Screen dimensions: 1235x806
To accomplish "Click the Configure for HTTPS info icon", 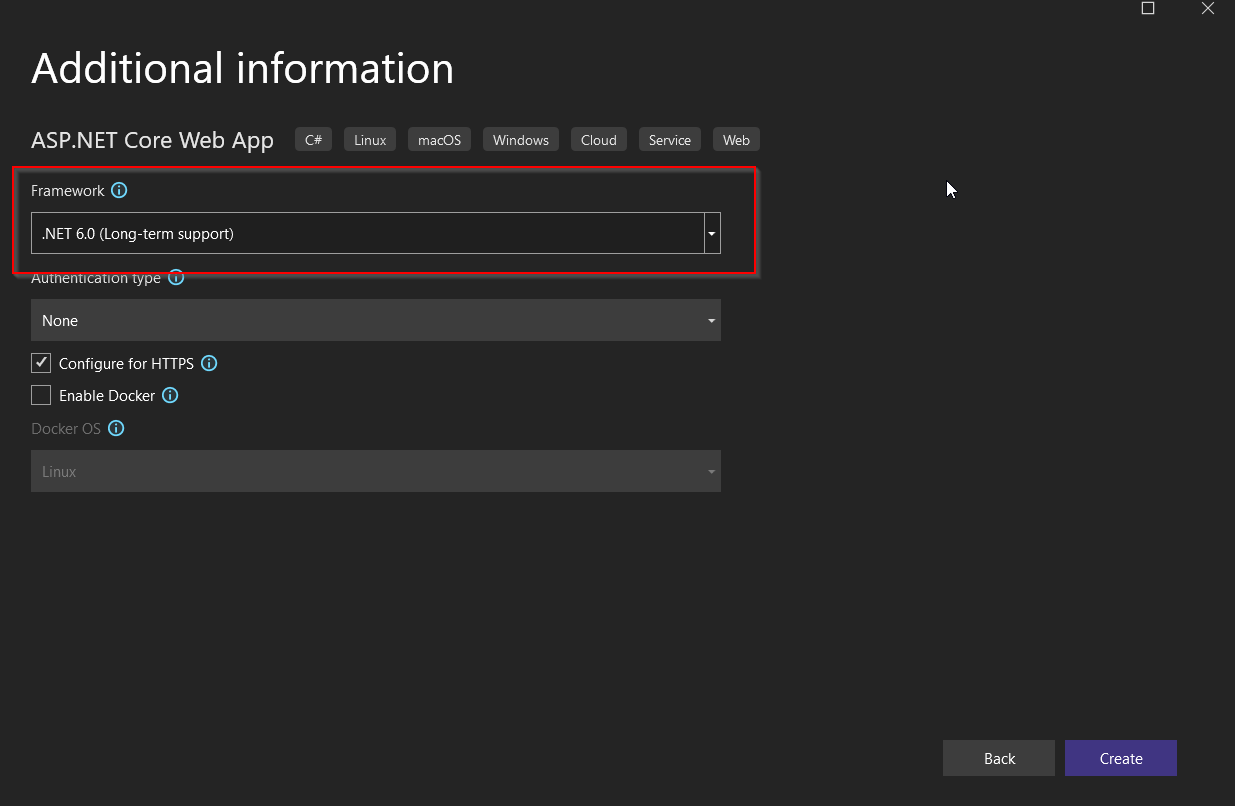I will point(209,363).
